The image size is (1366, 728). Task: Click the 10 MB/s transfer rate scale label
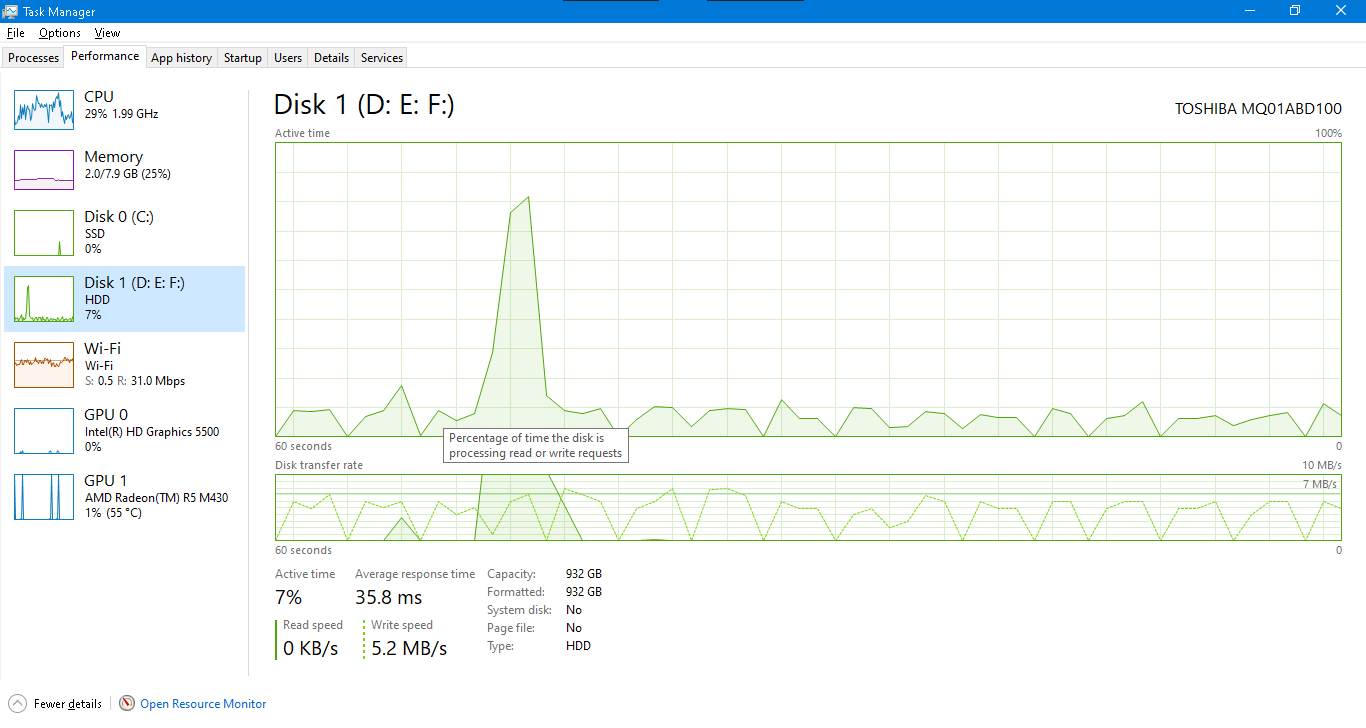pyautogui.click(x=1321, y=465)
